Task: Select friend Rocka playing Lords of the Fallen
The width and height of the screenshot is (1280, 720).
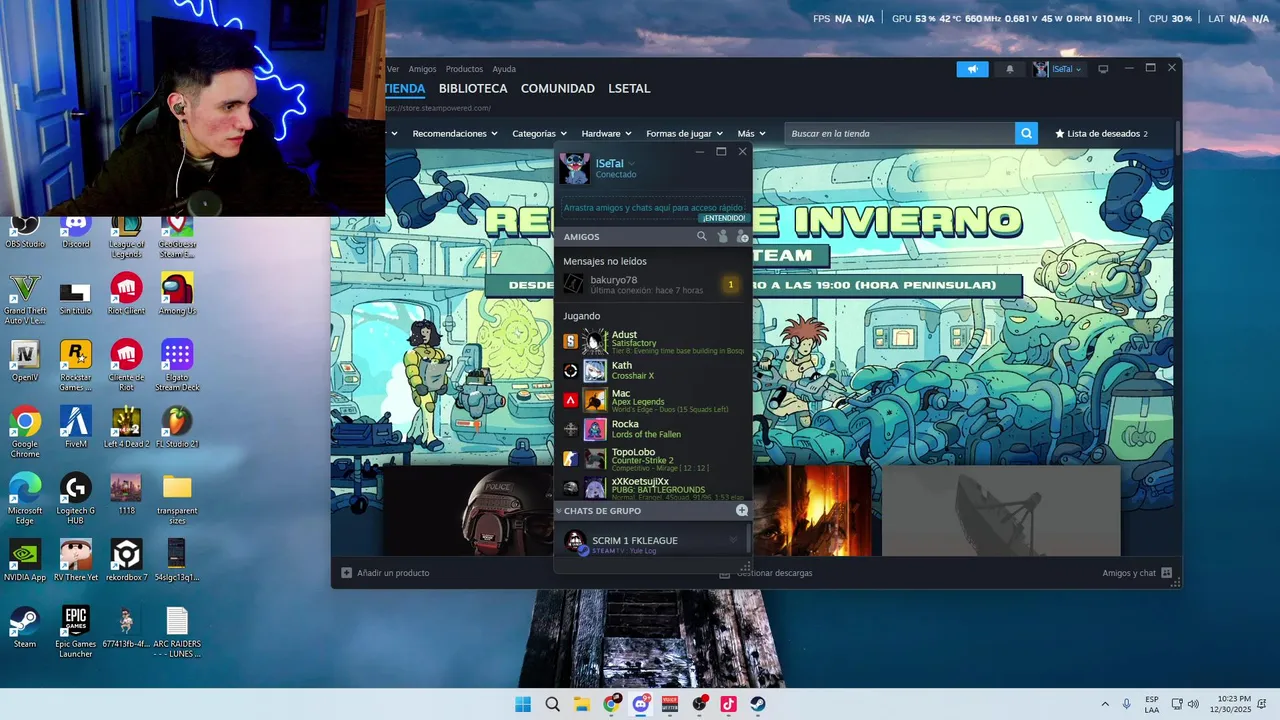Action: (652, 429)
